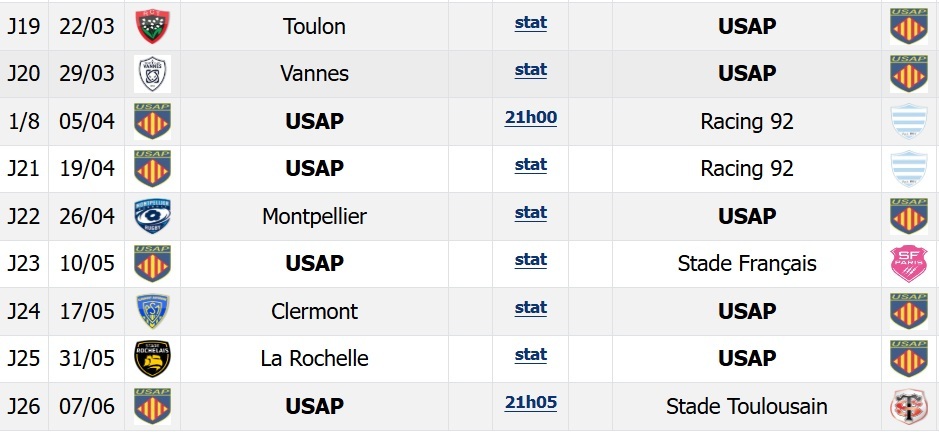Click USAP logo in the J26 row
This screenshot has width=939, height=432.
click(x=152, y=407)
